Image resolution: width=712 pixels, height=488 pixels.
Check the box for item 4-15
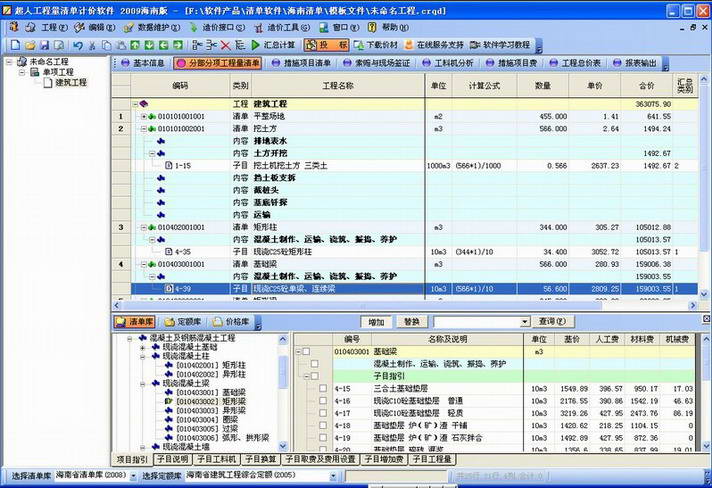pos(322,388)
